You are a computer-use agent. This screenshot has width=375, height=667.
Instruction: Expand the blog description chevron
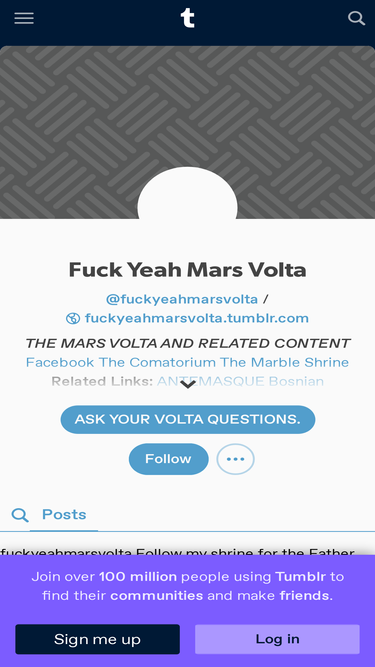pos(188,385)
